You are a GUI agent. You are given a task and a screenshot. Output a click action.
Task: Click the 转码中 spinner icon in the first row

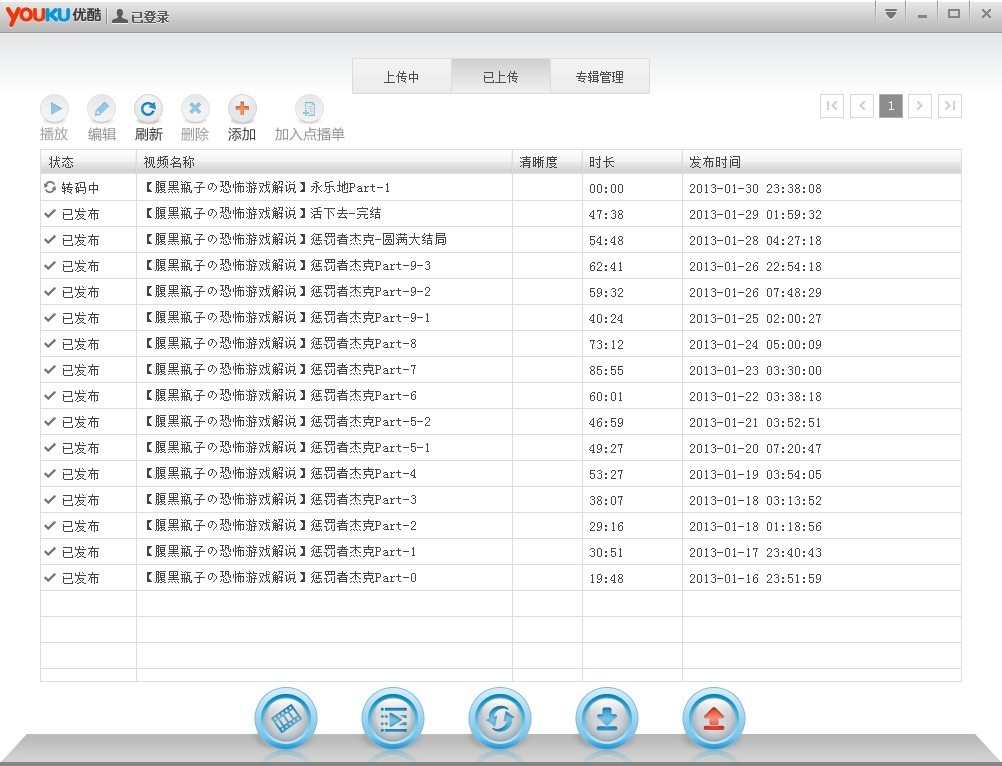(x=50, y=187)
